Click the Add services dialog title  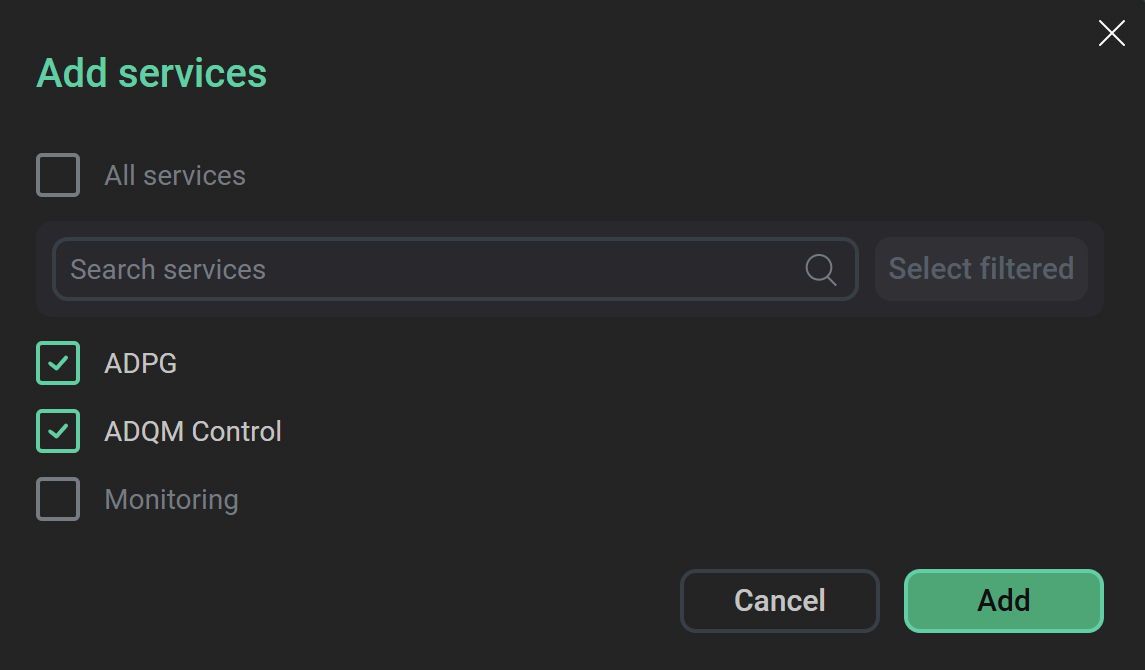coord(151,72)
